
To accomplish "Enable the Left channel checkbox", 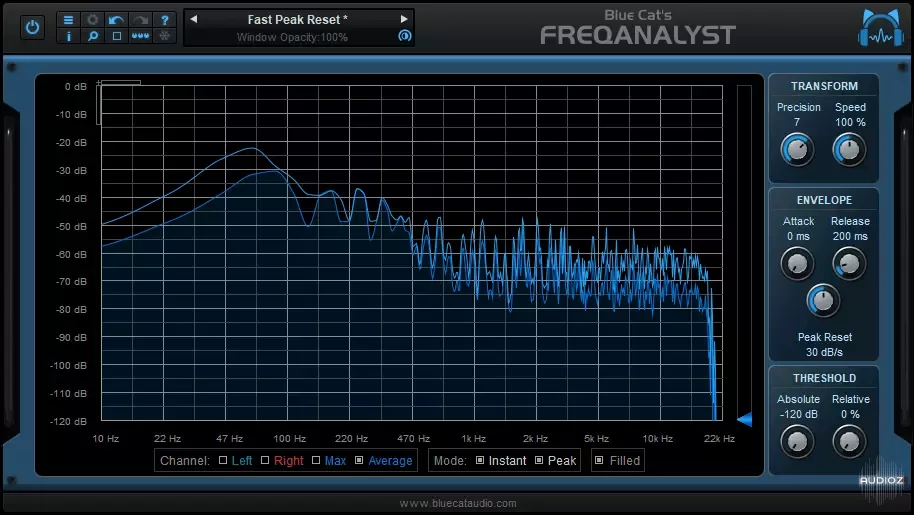I will (x=223, y=460).
